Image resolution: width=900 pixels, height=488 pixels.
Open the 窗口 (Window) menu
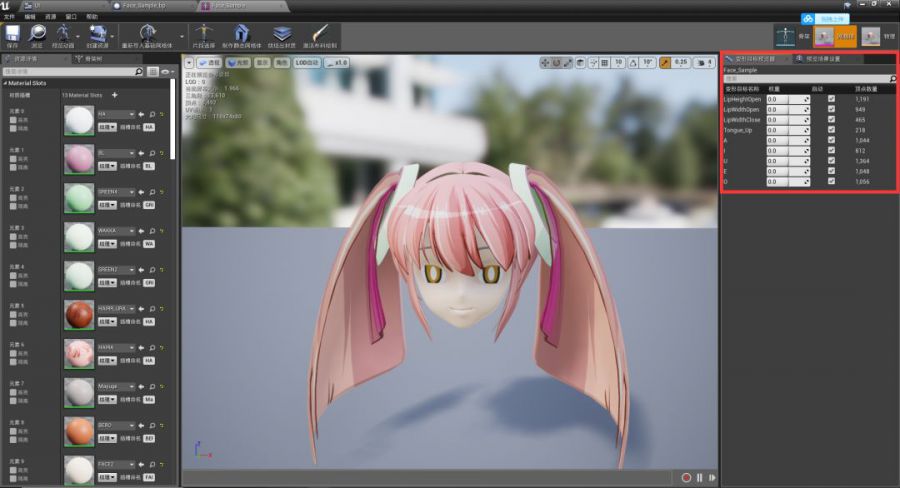[x=71, y=17]
